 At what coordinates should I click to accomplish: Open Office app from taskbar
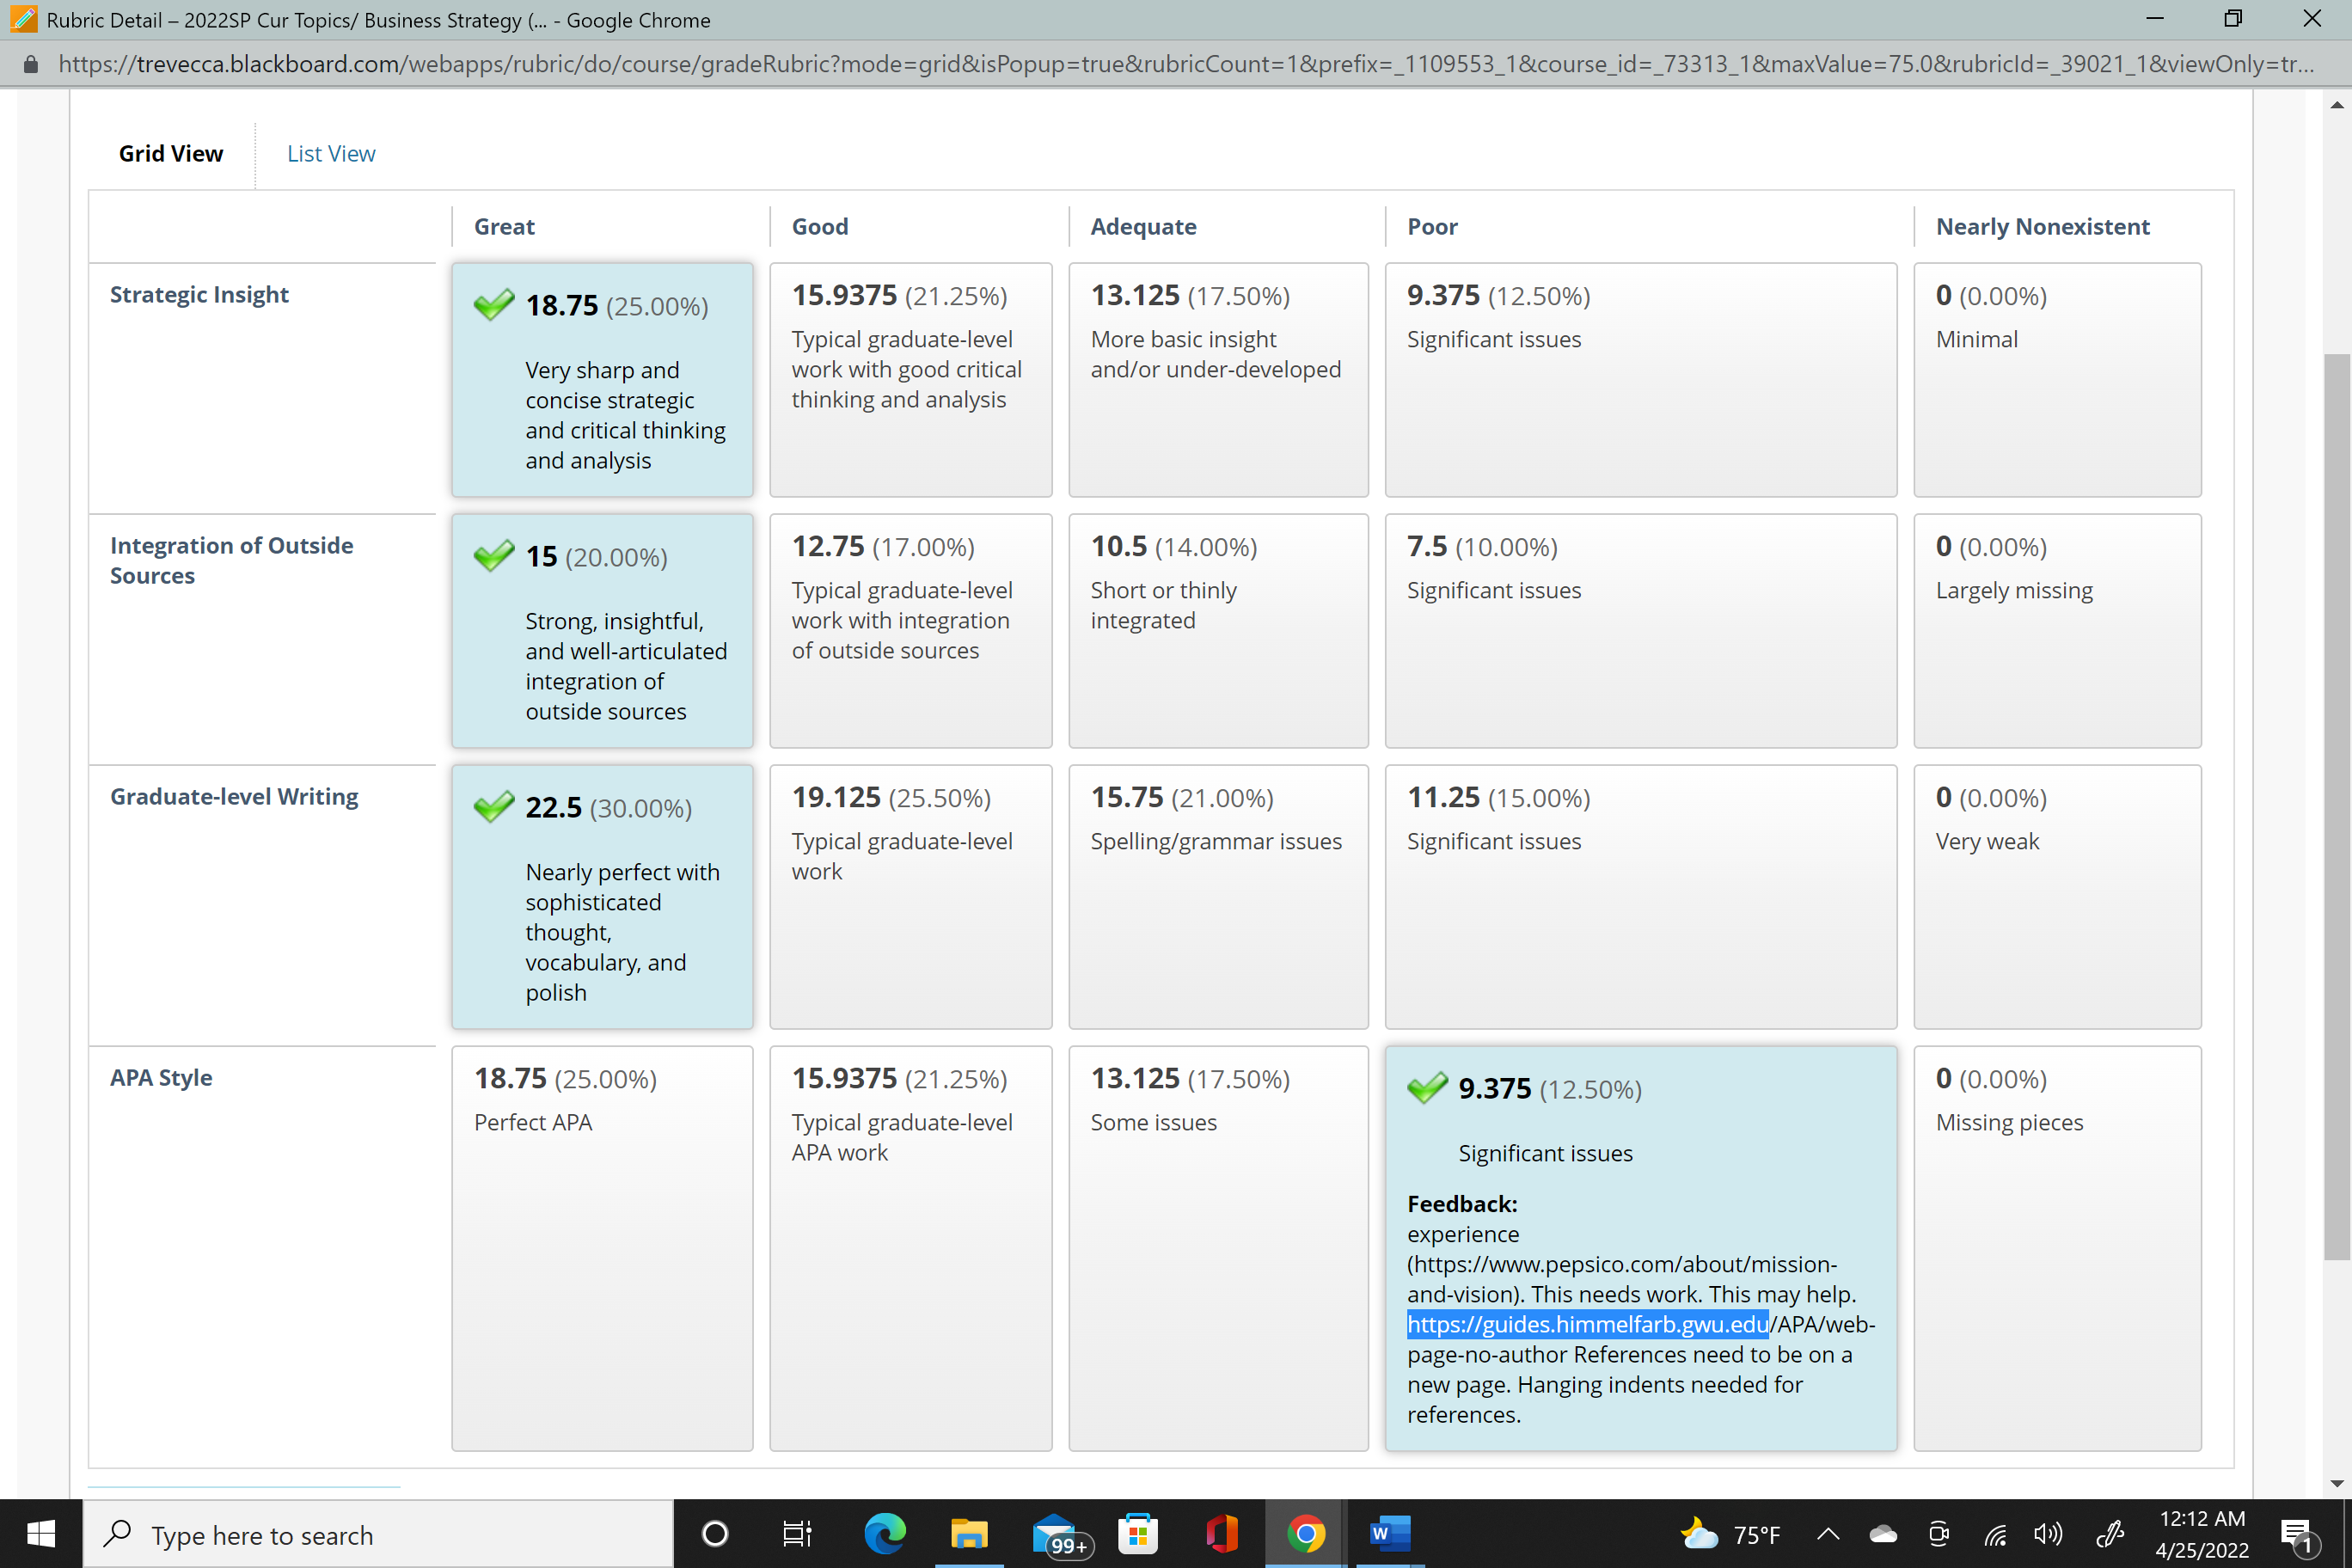(1221, 1533)
